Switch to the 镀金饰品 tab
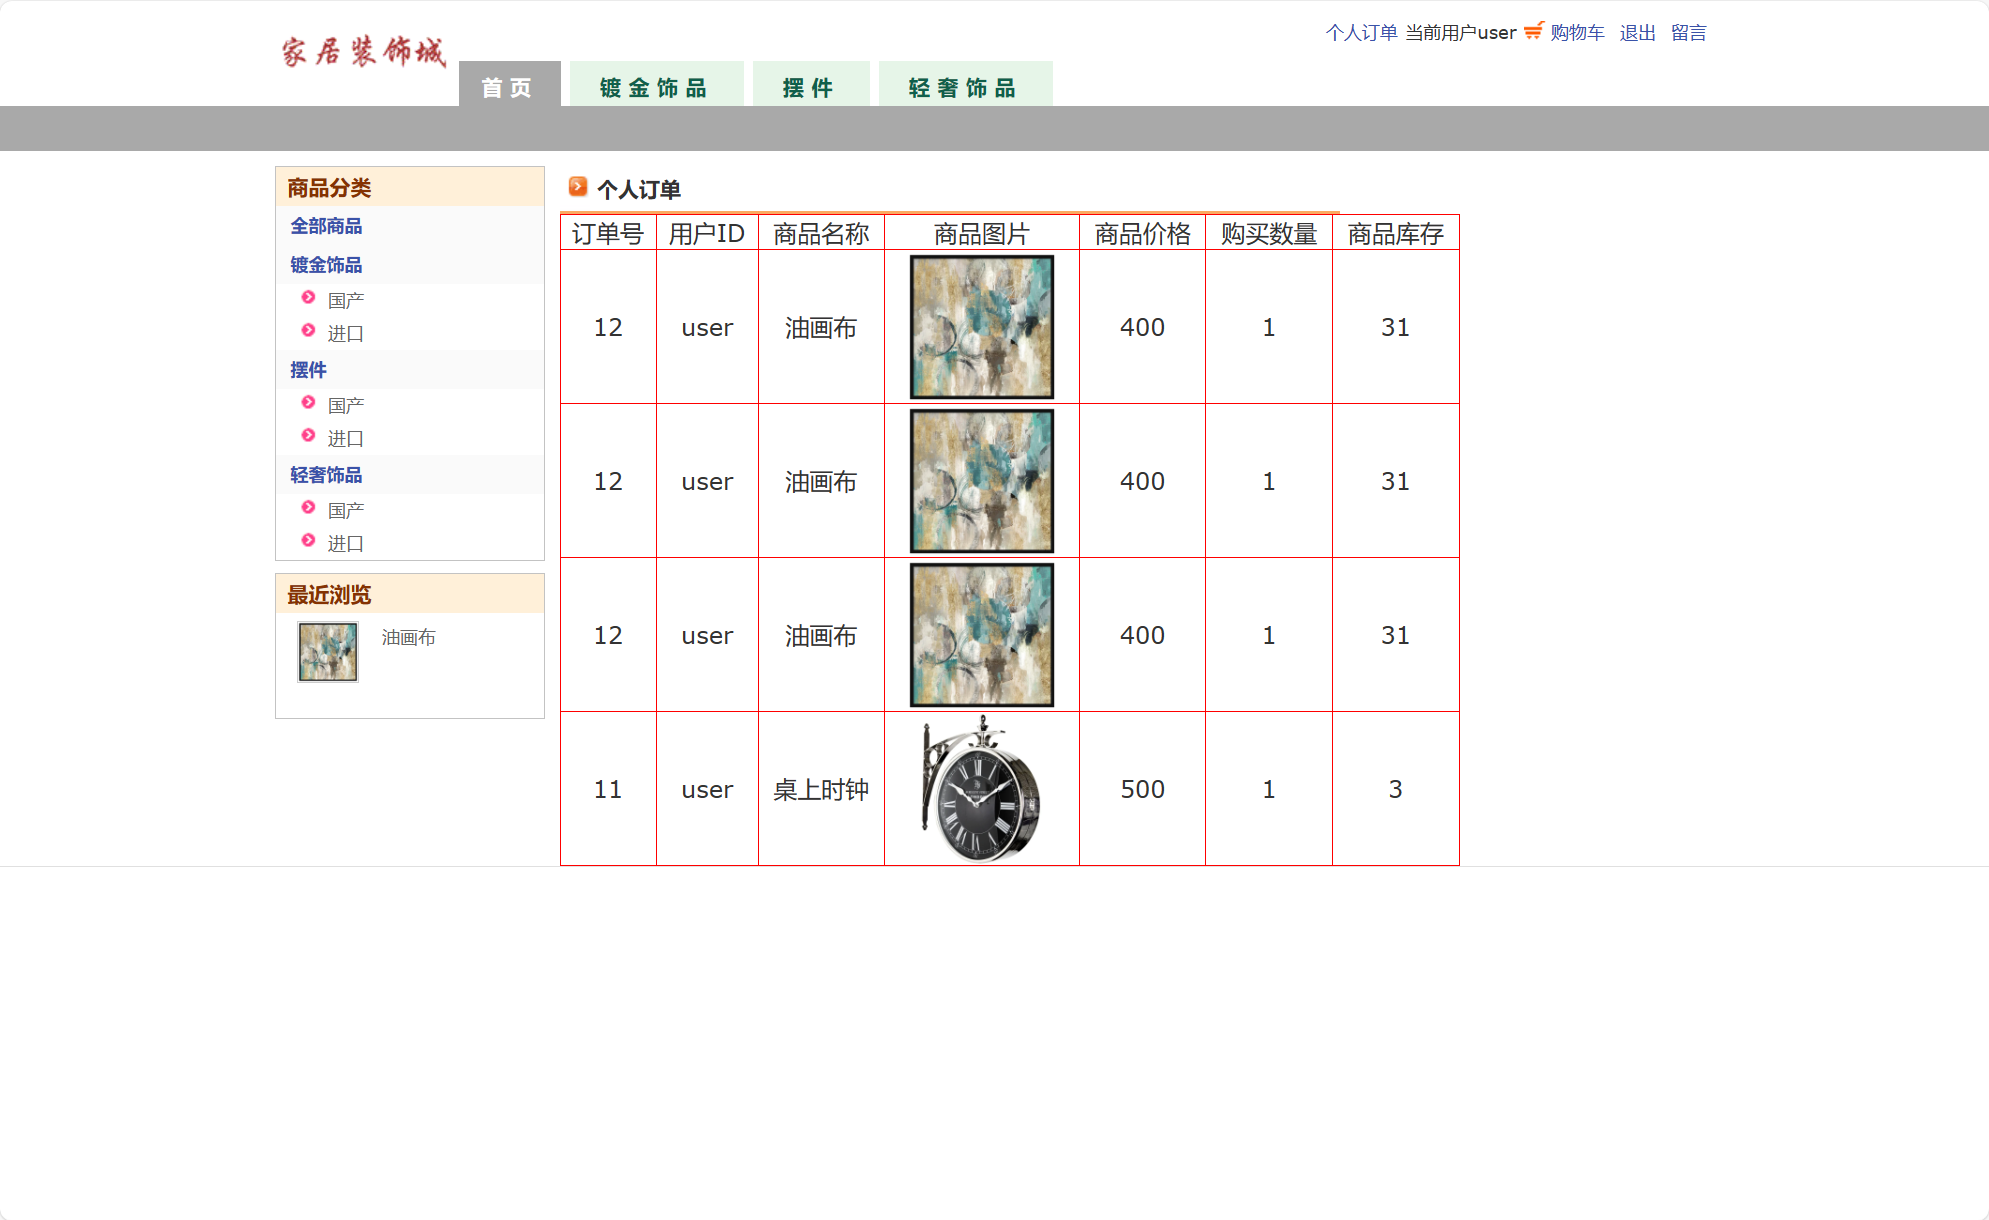Image resolution: width=1989 pixels, height=1220 pixels. [655, 86]
